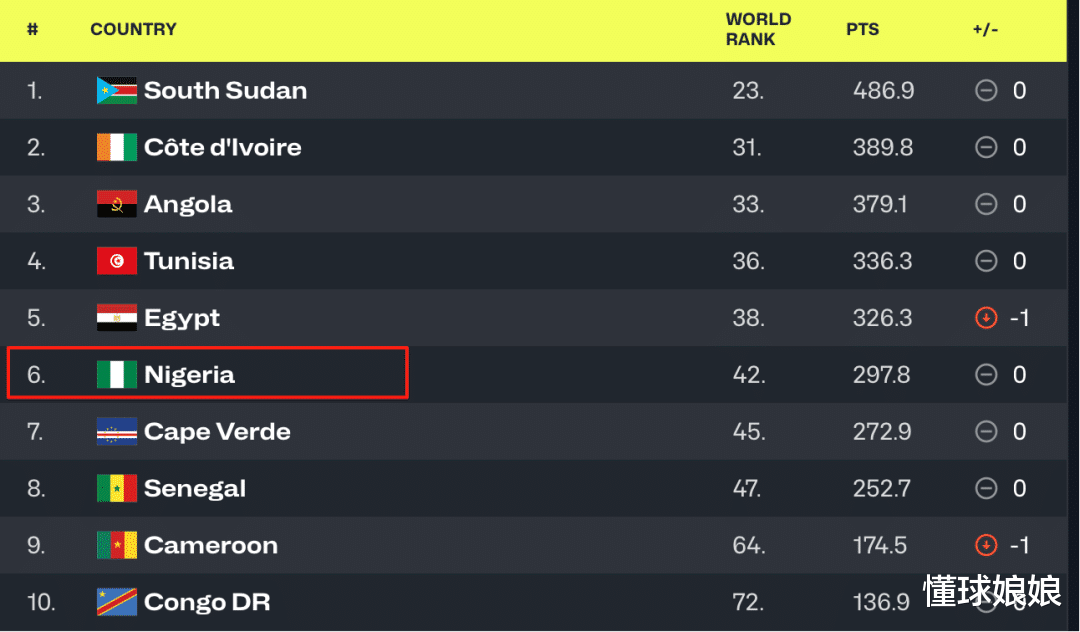Click Cameroon's red down-arrow rank change icon
1080x632 pixels.
pyautogui.click(x=986, y=545)
